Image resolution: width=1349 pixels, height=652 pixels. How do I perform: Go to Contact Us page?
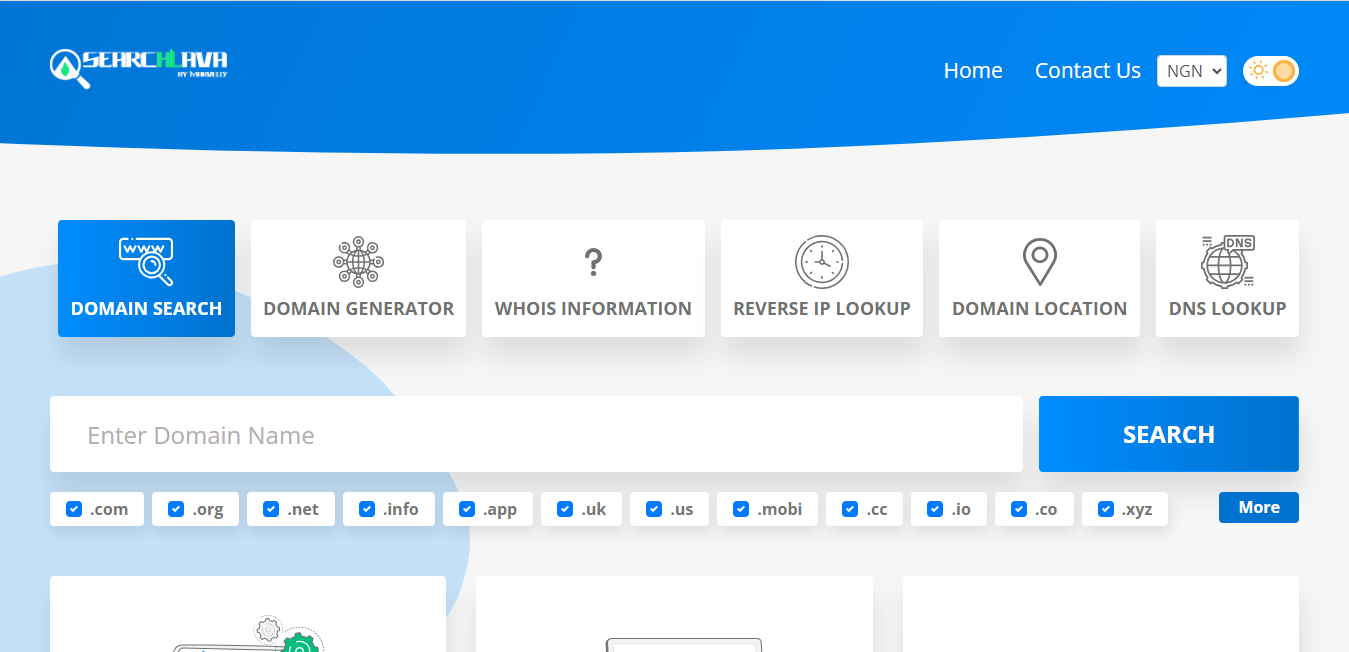coord(1087,71)
